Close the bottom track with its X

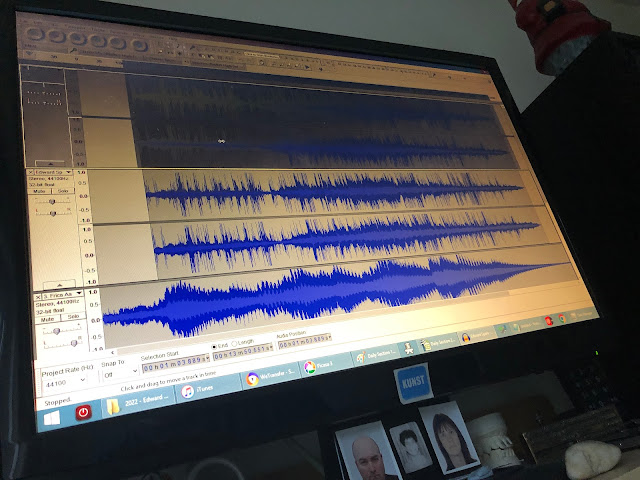[x=38, y=297]
